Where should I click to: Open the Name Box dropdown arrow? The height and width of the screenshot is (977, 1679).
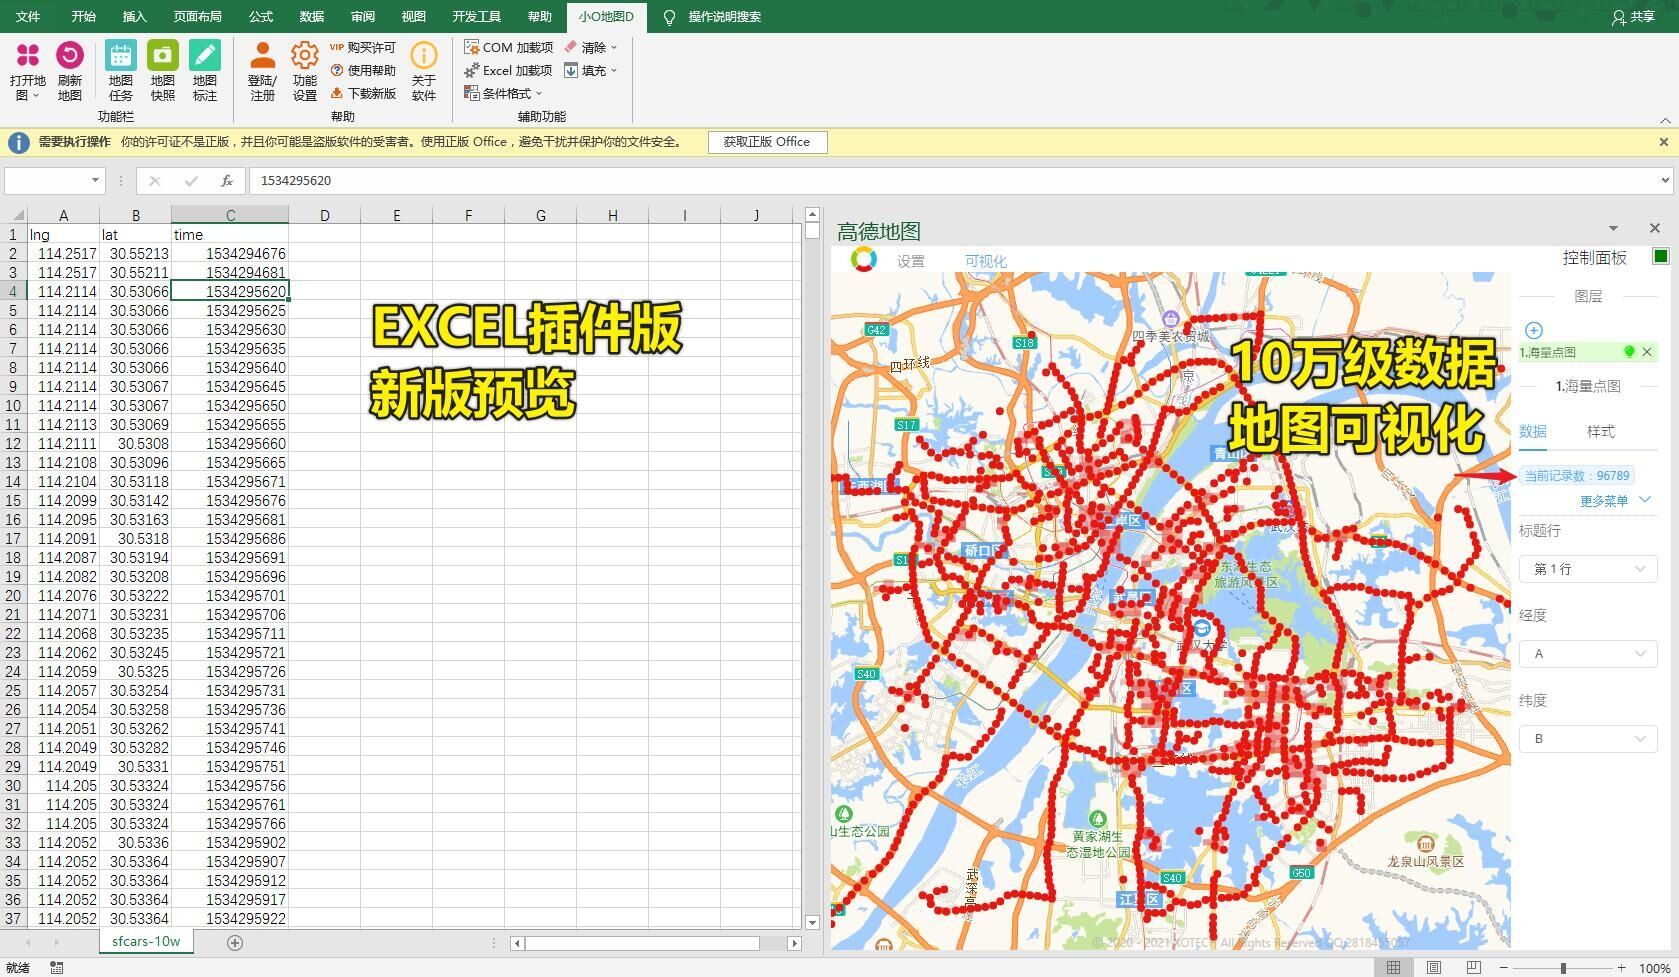[x=96, y=181]
